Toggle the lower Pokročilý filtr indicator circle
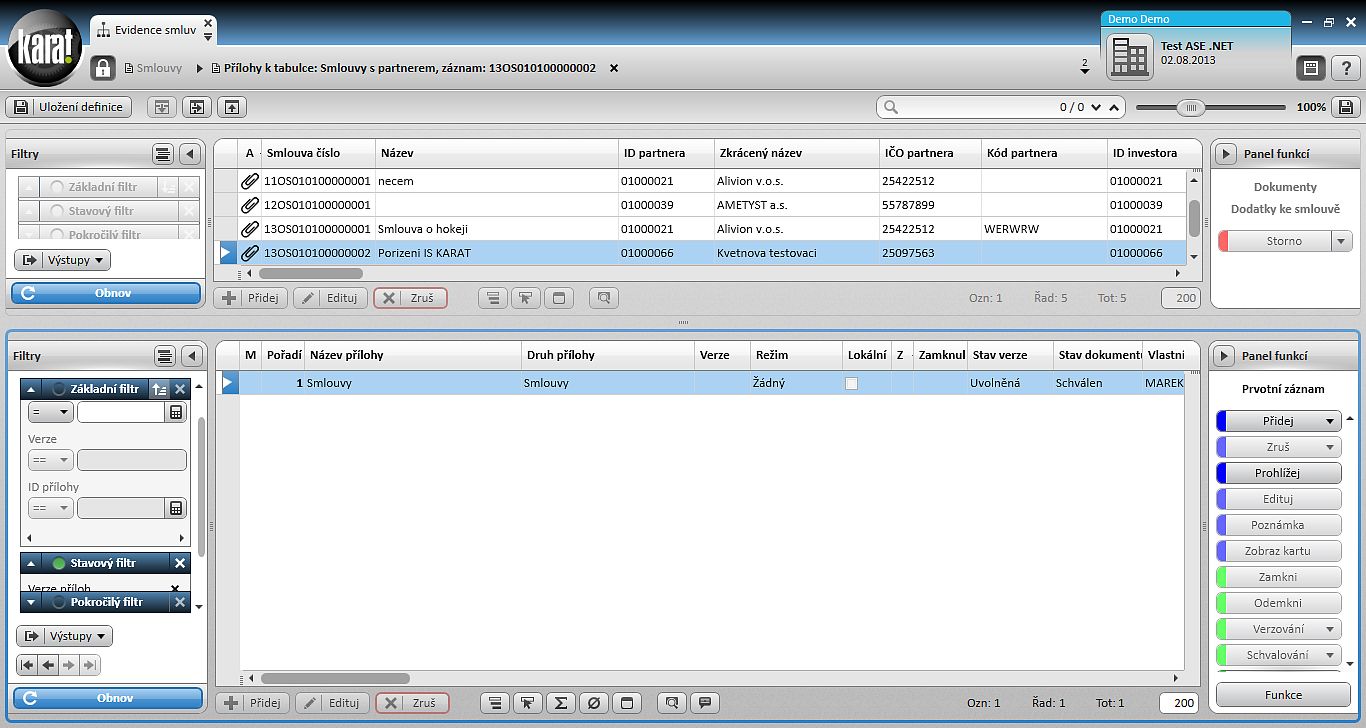This screenshot has width=1366, height=728. (x=59, y=602)
